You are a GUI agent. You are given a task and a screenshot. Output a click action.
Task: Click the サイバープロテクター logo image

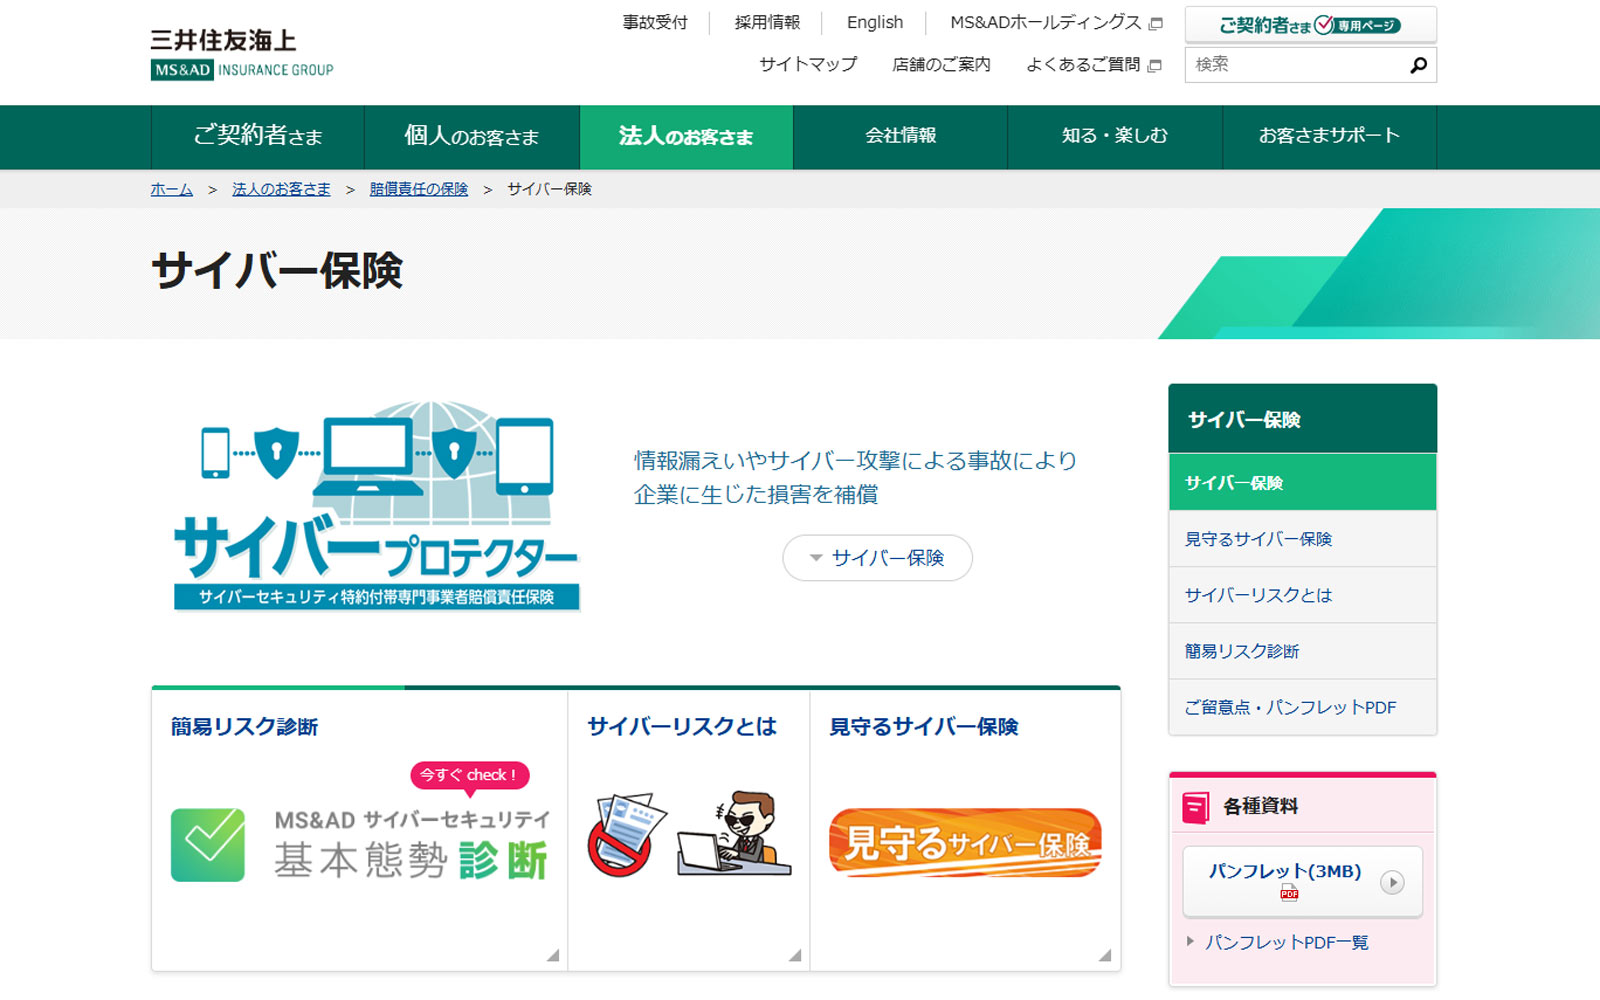pos(377,505)
